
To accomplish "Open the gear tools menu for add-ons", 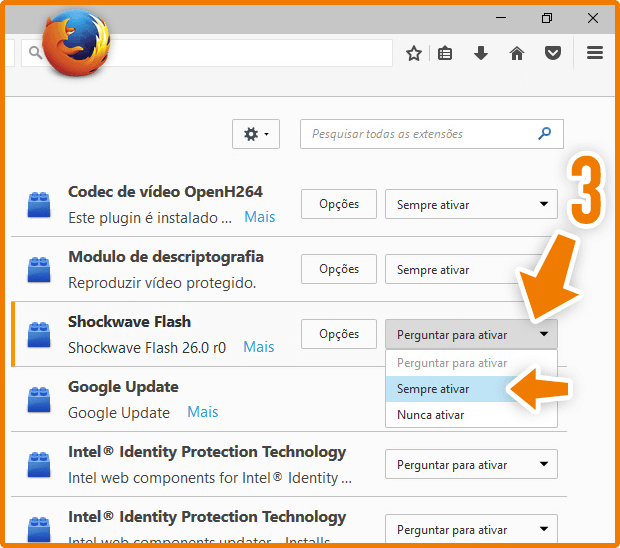I will click(x=256, y=134).
